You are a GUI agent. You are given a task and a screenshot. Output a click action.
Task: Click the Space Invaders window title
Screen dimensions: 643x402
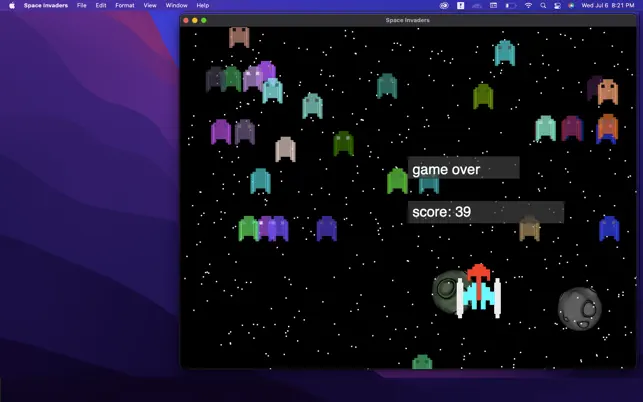[x=408, y=20]
